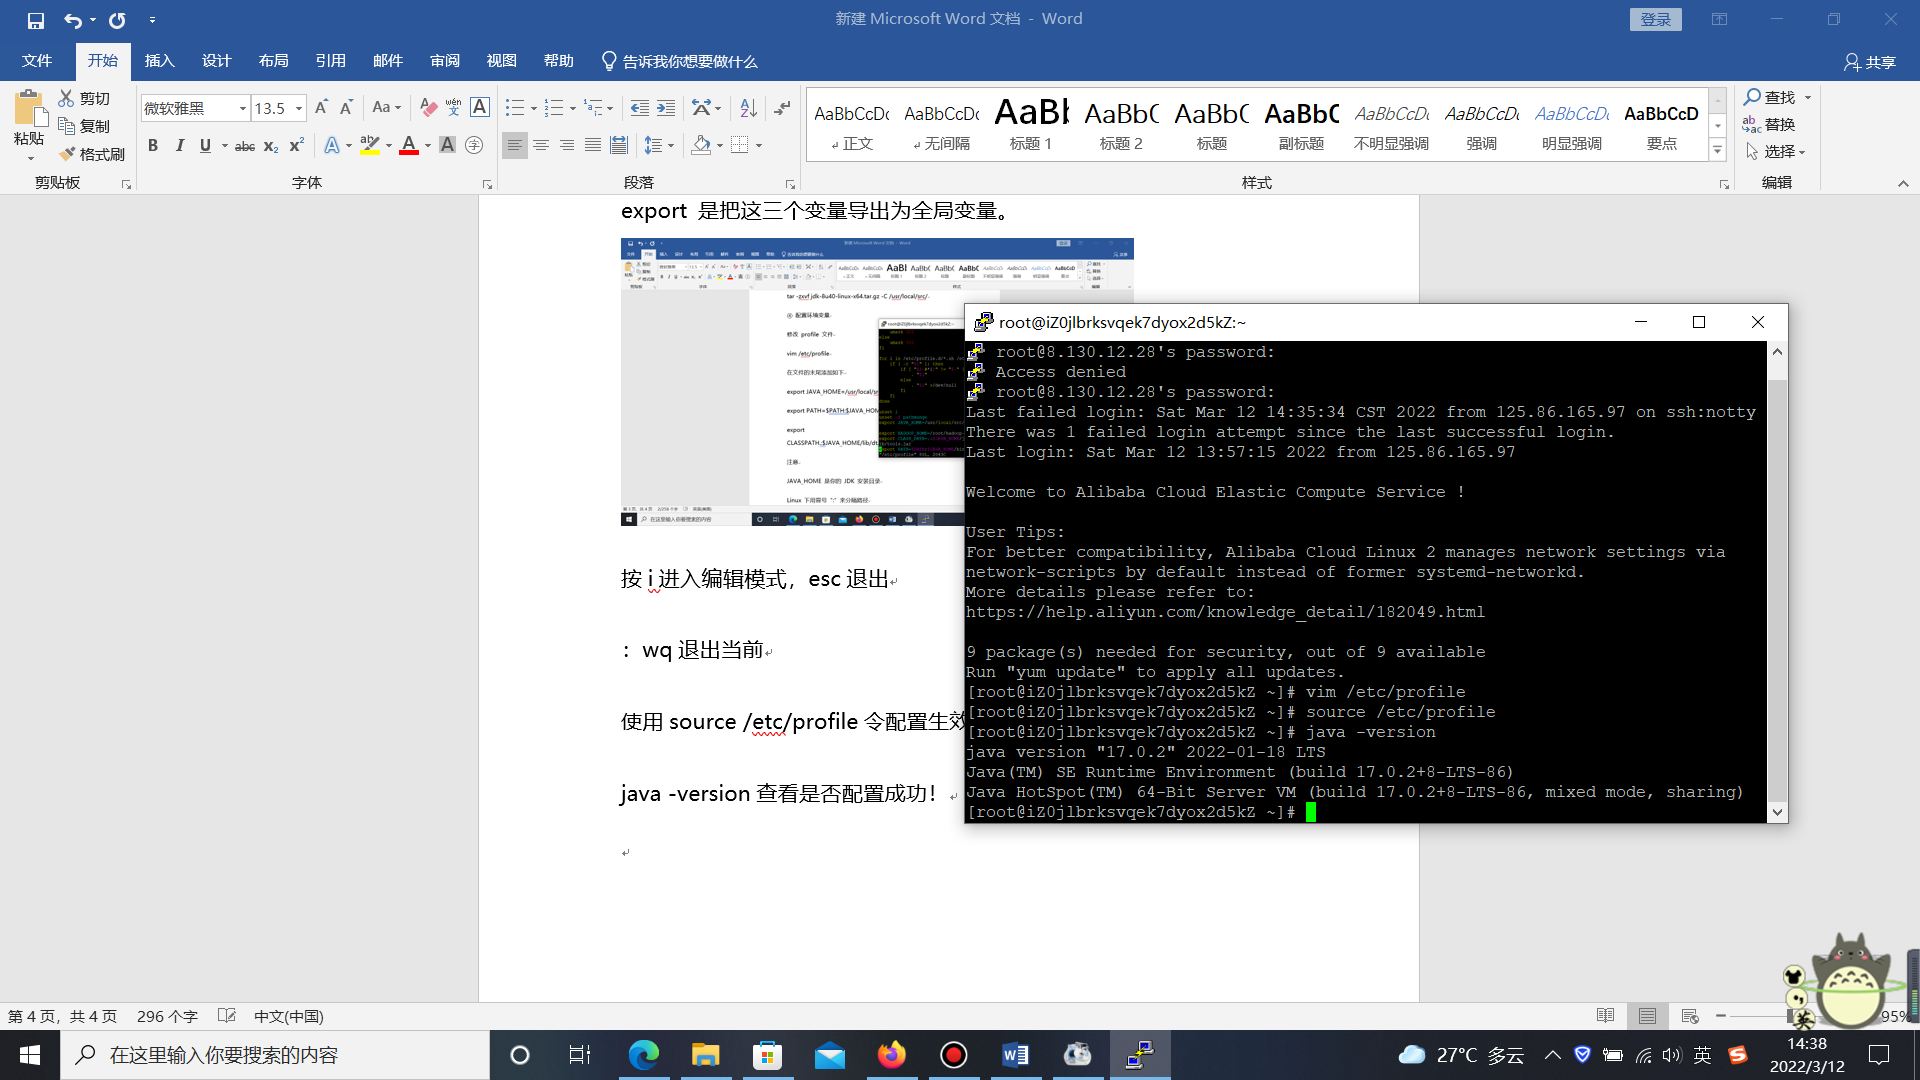The width and height of the screenshot is (1920, 1080).
Task: Apply the No Spacing (无间隔) style
Action: click(941, 123)
